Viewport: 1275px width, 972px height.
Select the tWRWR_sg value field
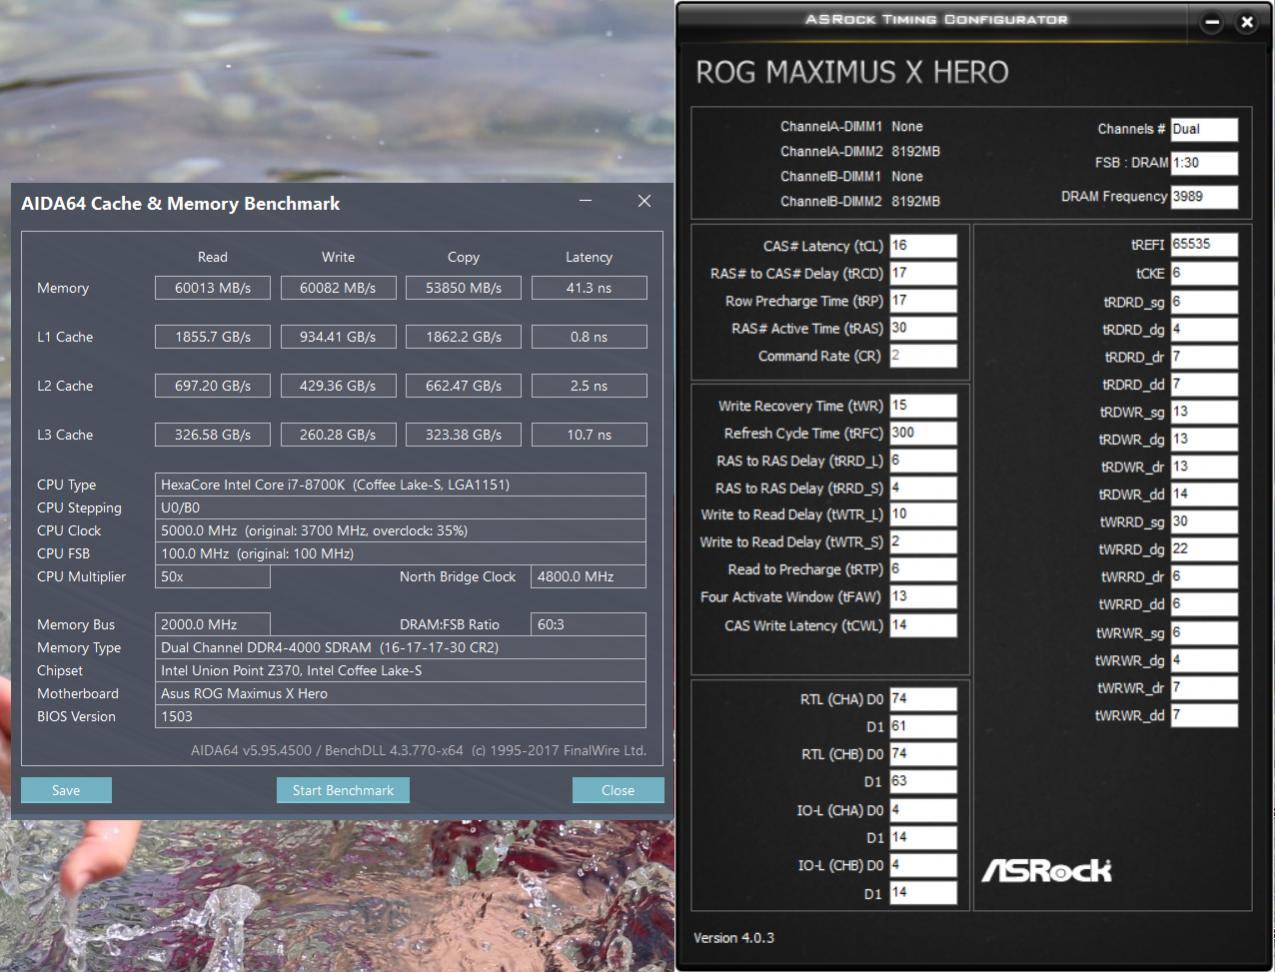point(1204,633)
